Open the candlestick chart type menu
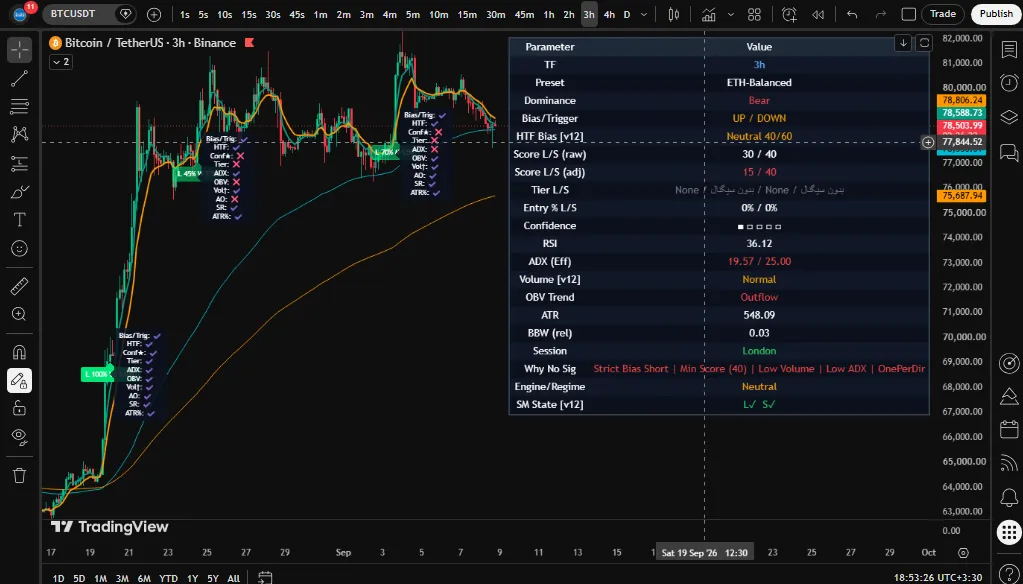Image resolution: width=1023 pixels, height=584 pixels. pos(674,14)
